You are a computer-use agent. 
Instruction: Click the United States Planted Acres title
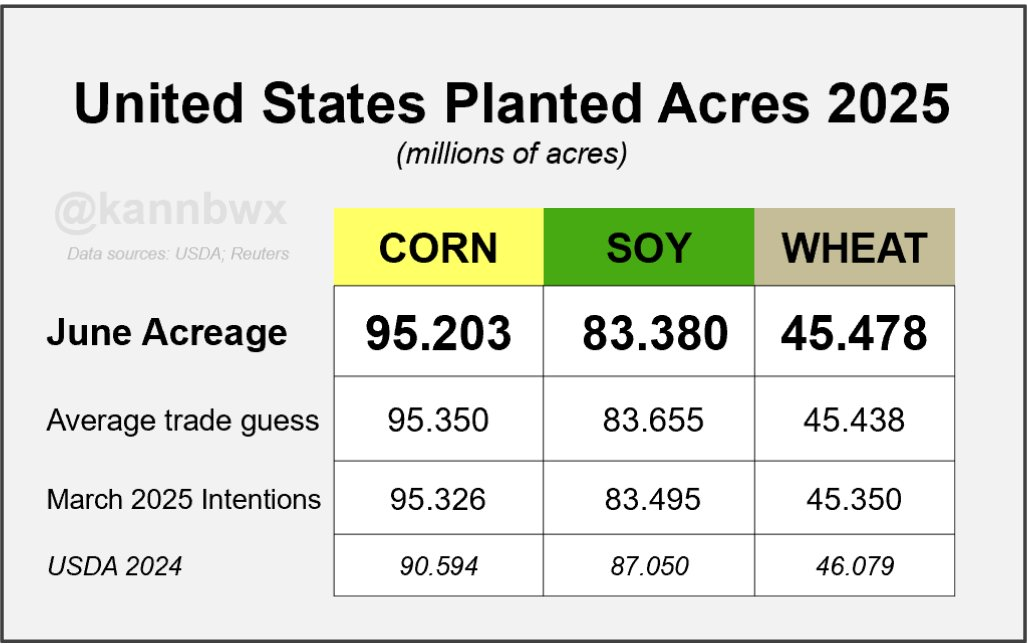pos(511,103)
